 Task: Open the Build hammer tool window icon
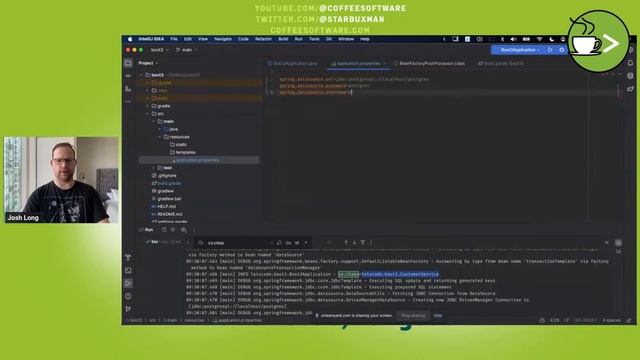coord(128,258)
